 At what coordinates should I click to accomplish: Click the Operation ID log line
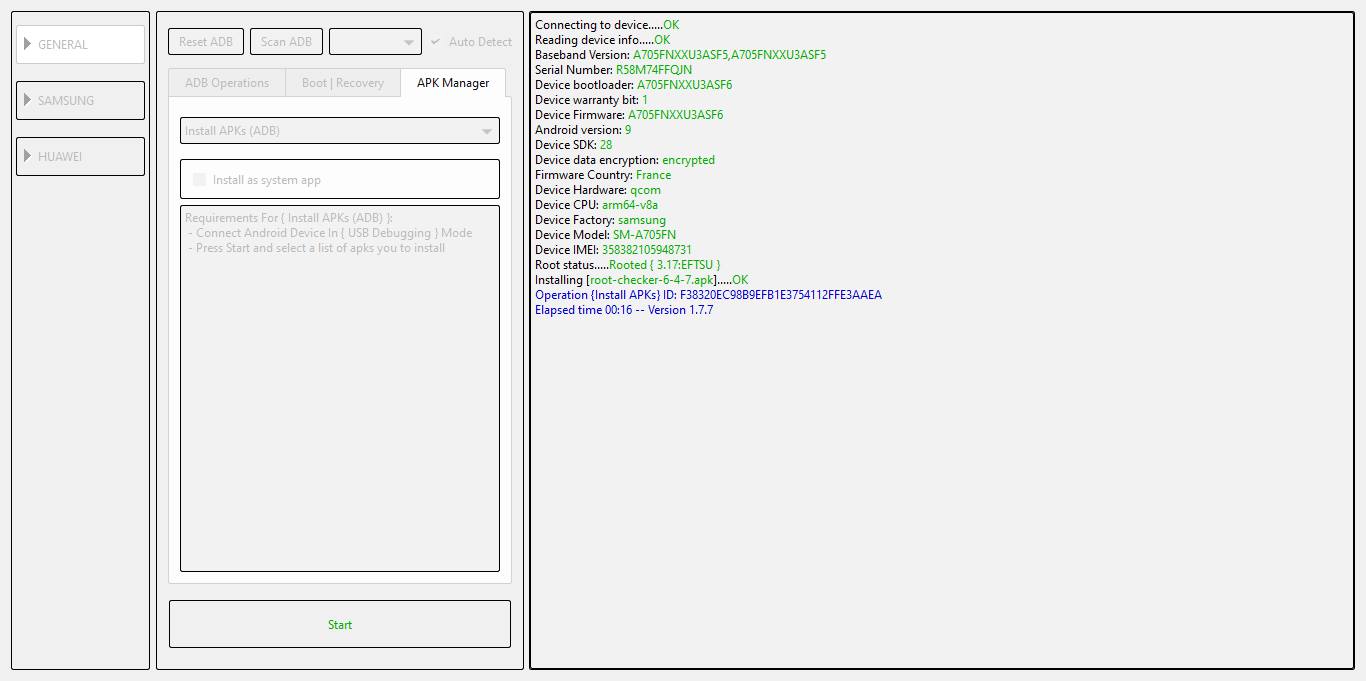click(x=708, y=295)
